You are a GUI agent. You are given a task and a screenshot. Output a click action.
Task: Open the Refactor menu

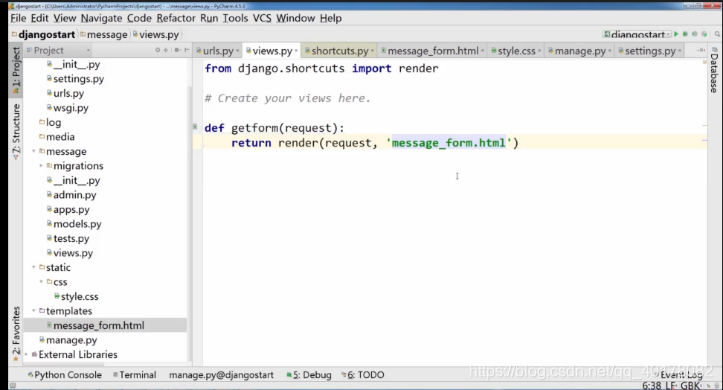coord(176,18)
